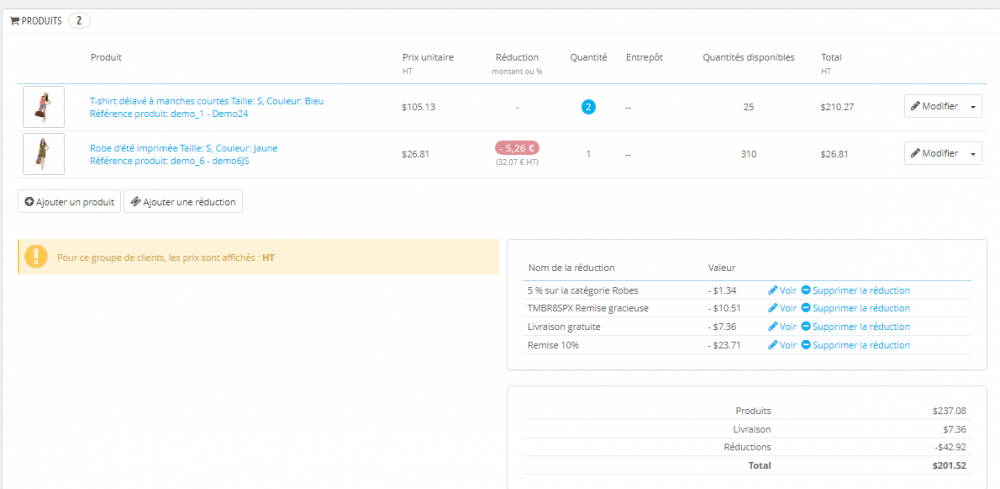Click Voir for Livraison gratuite
The width and height of the screenshot is (1000, 489).
[x=783, y=327]
